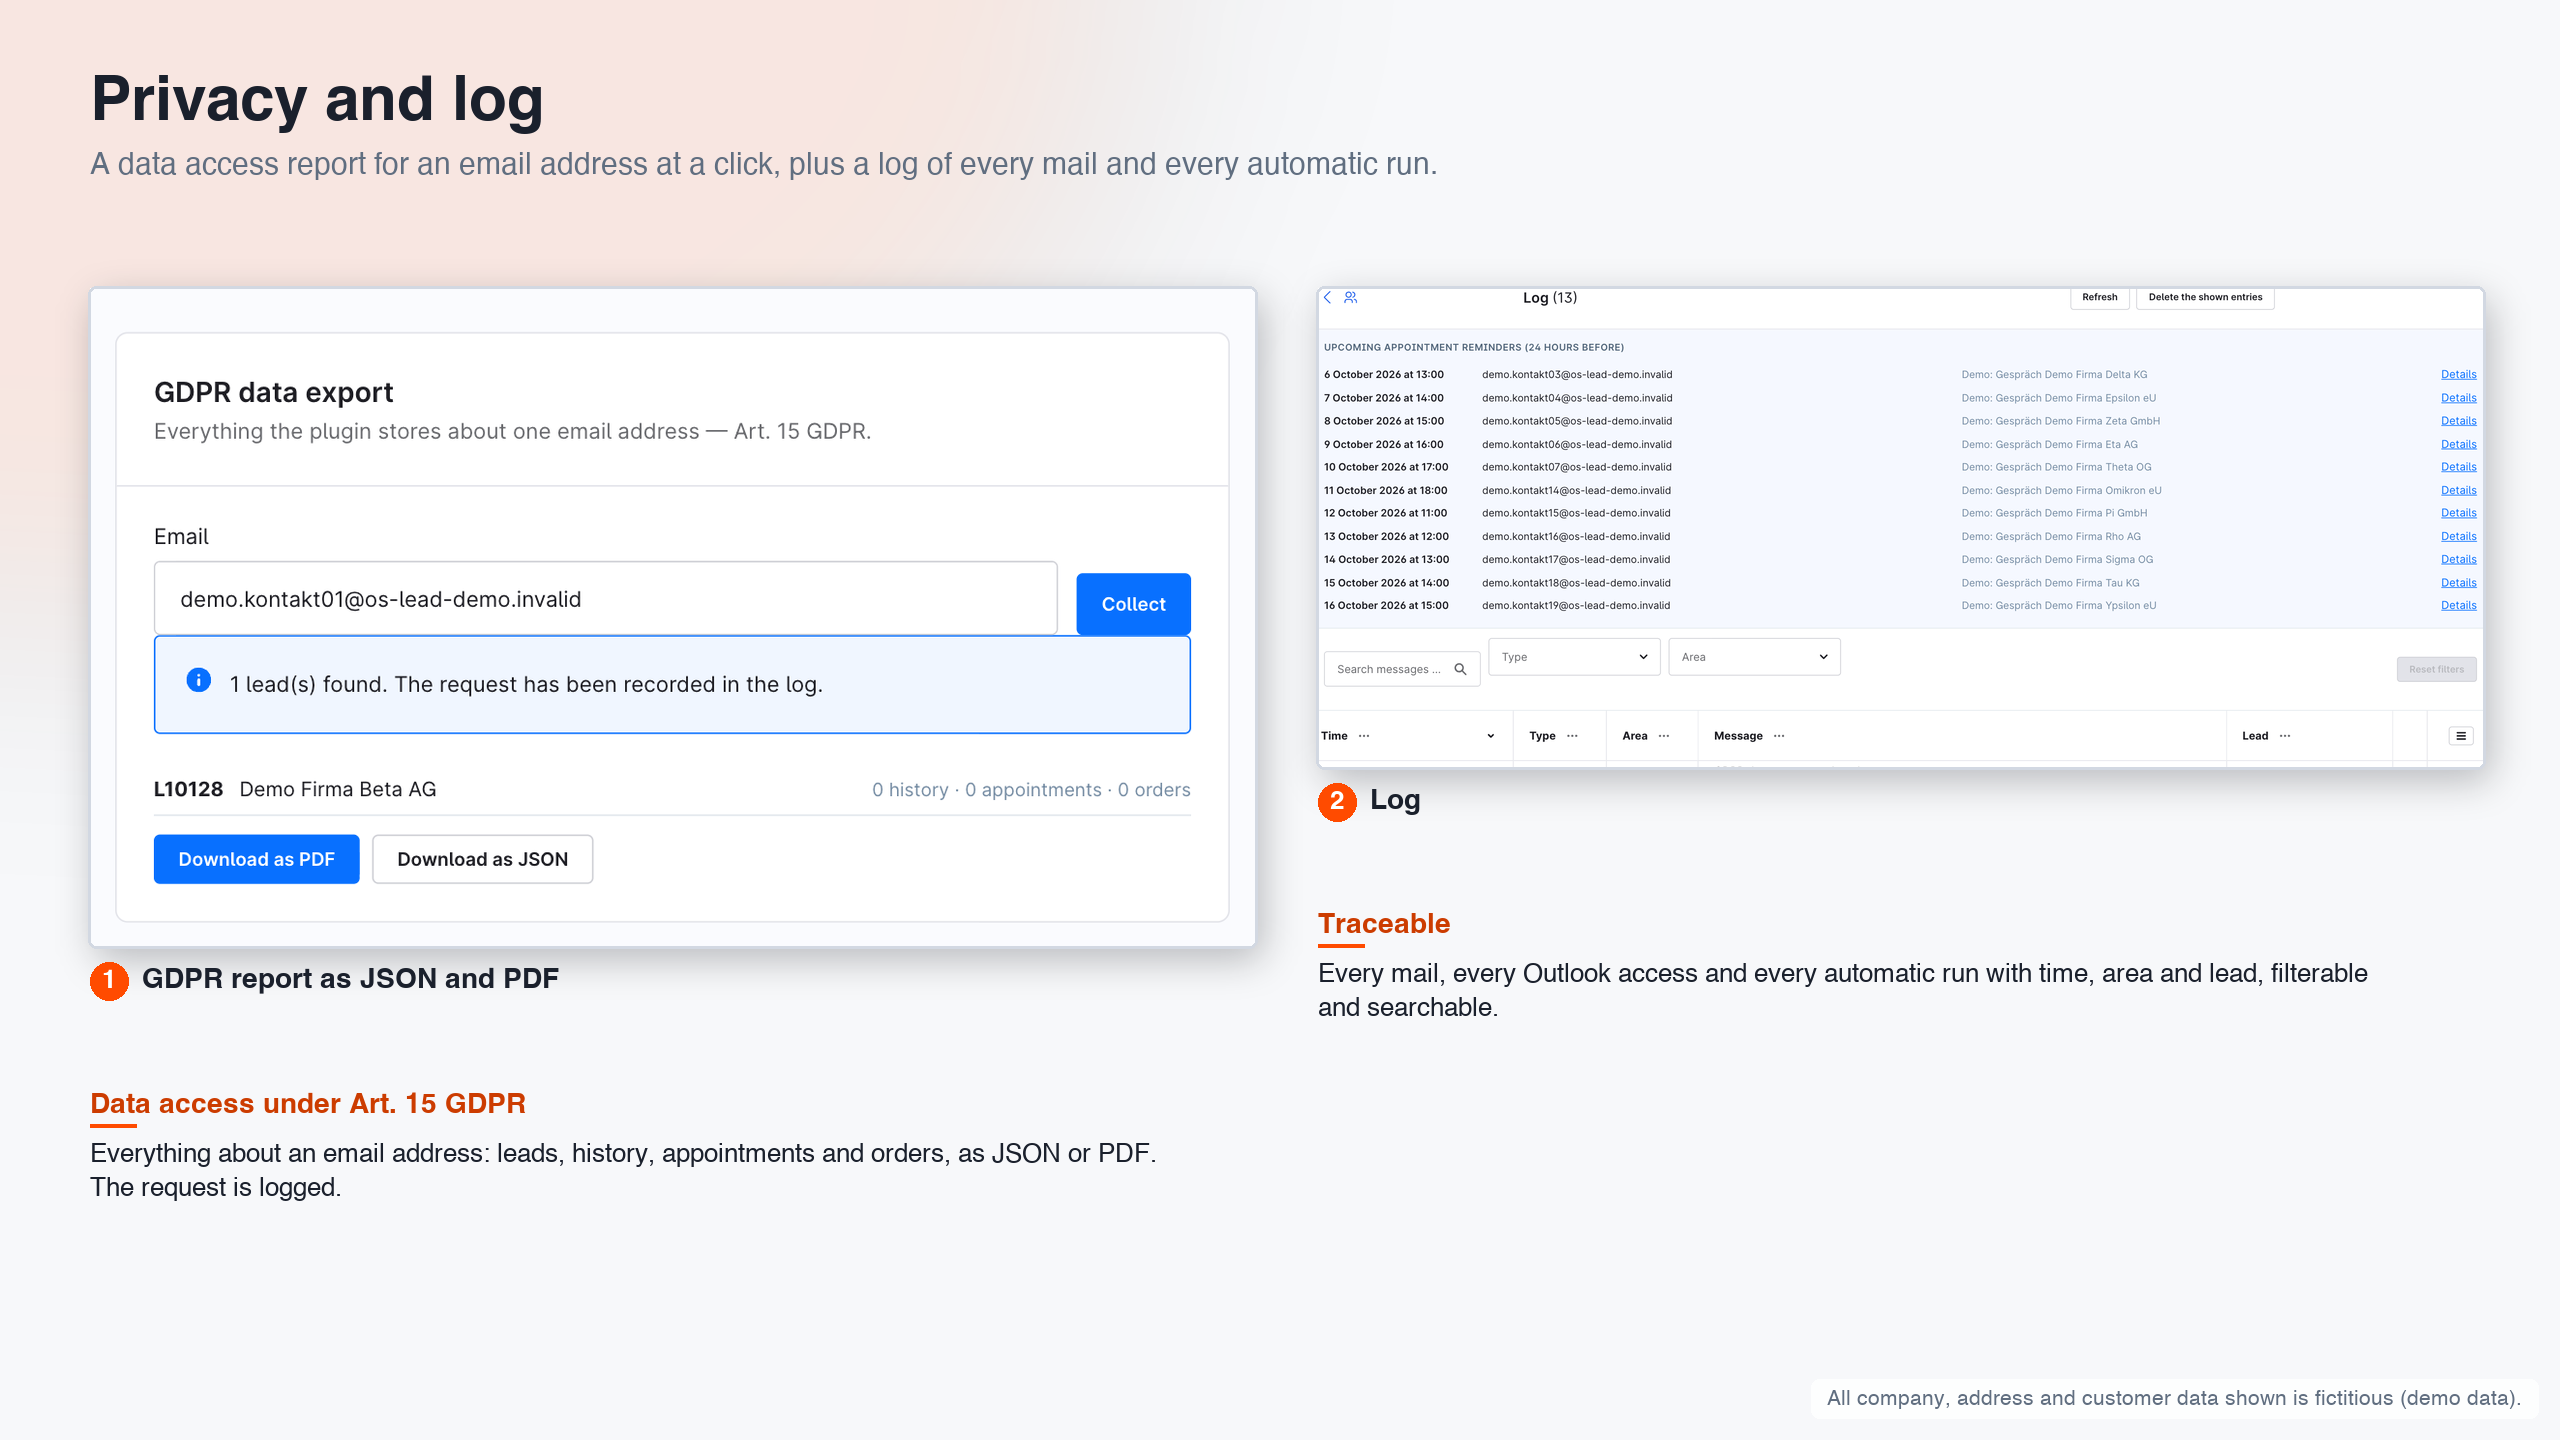The width and height of the screenshot is (2560, 1440).
Task: Click the Refresh button in the log
Action: [x=2099, y=297]
